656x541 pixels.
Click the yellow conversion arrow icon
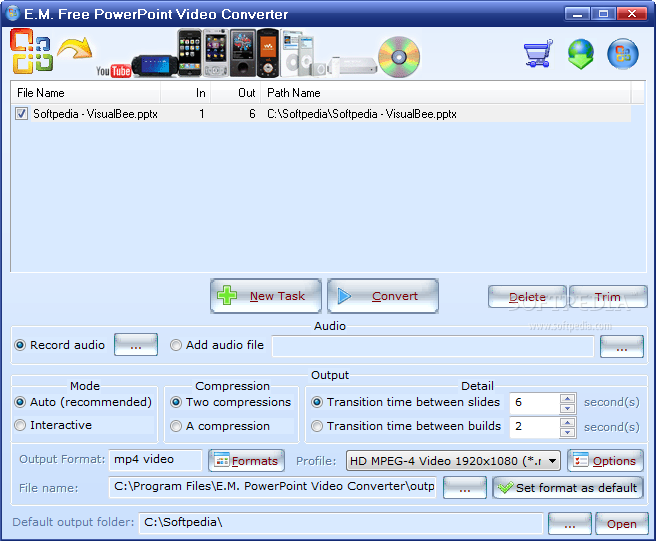pyautogui.click(x=75, y=48)
